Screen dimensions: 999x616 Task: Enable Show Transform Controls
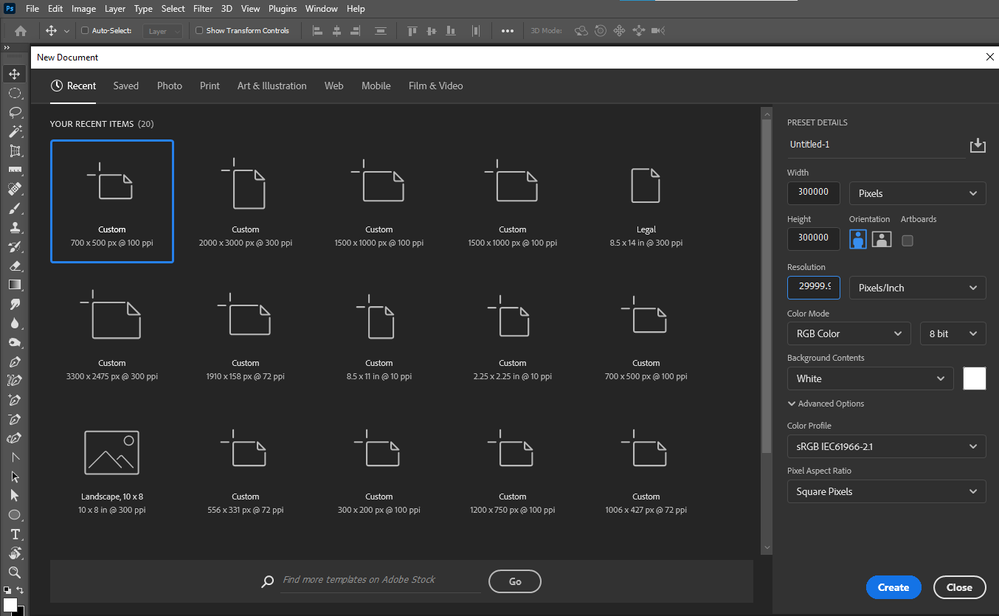[x=199, y=31]
